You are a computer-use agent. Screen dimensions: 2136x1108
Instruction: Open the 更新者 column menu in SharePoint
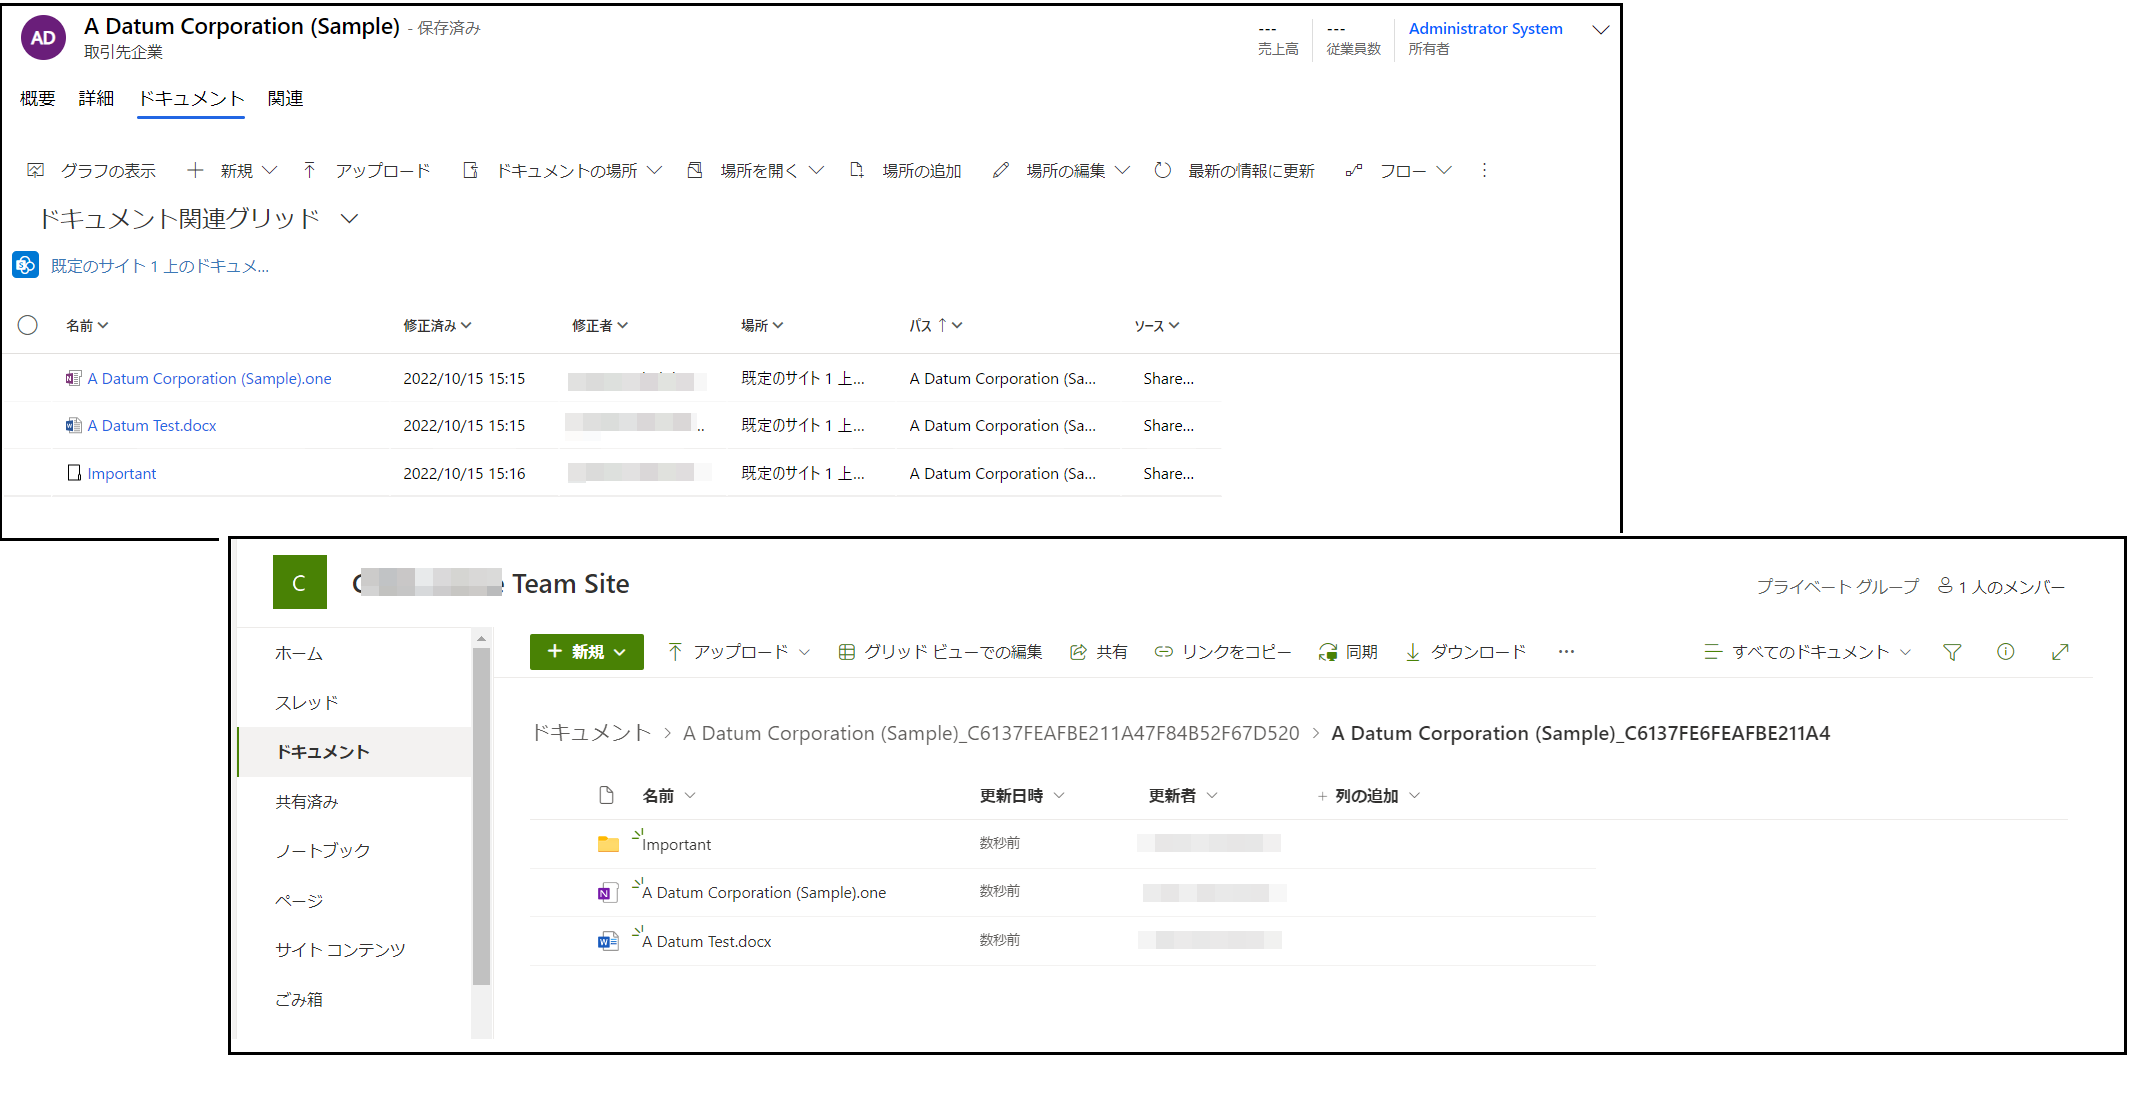pyautogui.click(x=1183, y=795)
